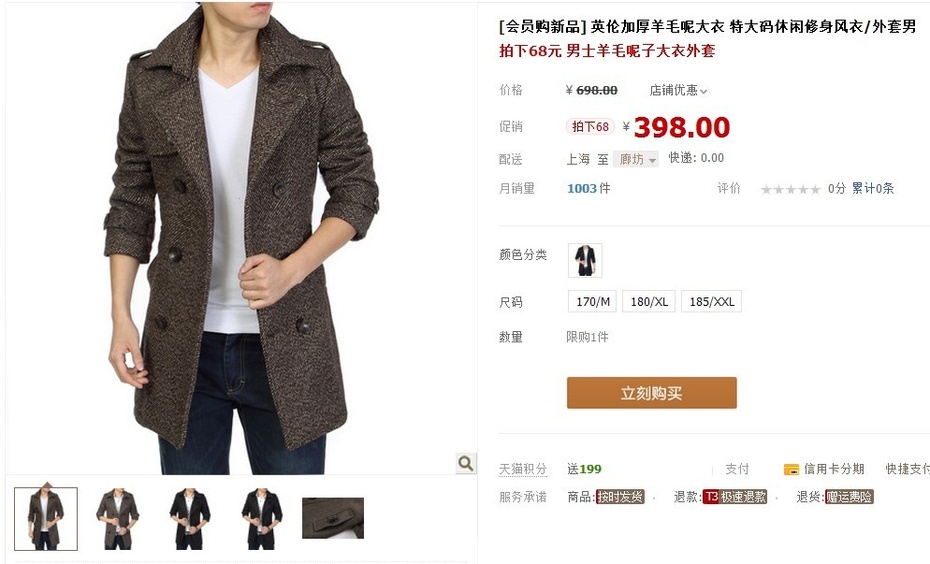Click the 赠运费险 service badge
The image size is (930, 564).
[x=849, y=497]
